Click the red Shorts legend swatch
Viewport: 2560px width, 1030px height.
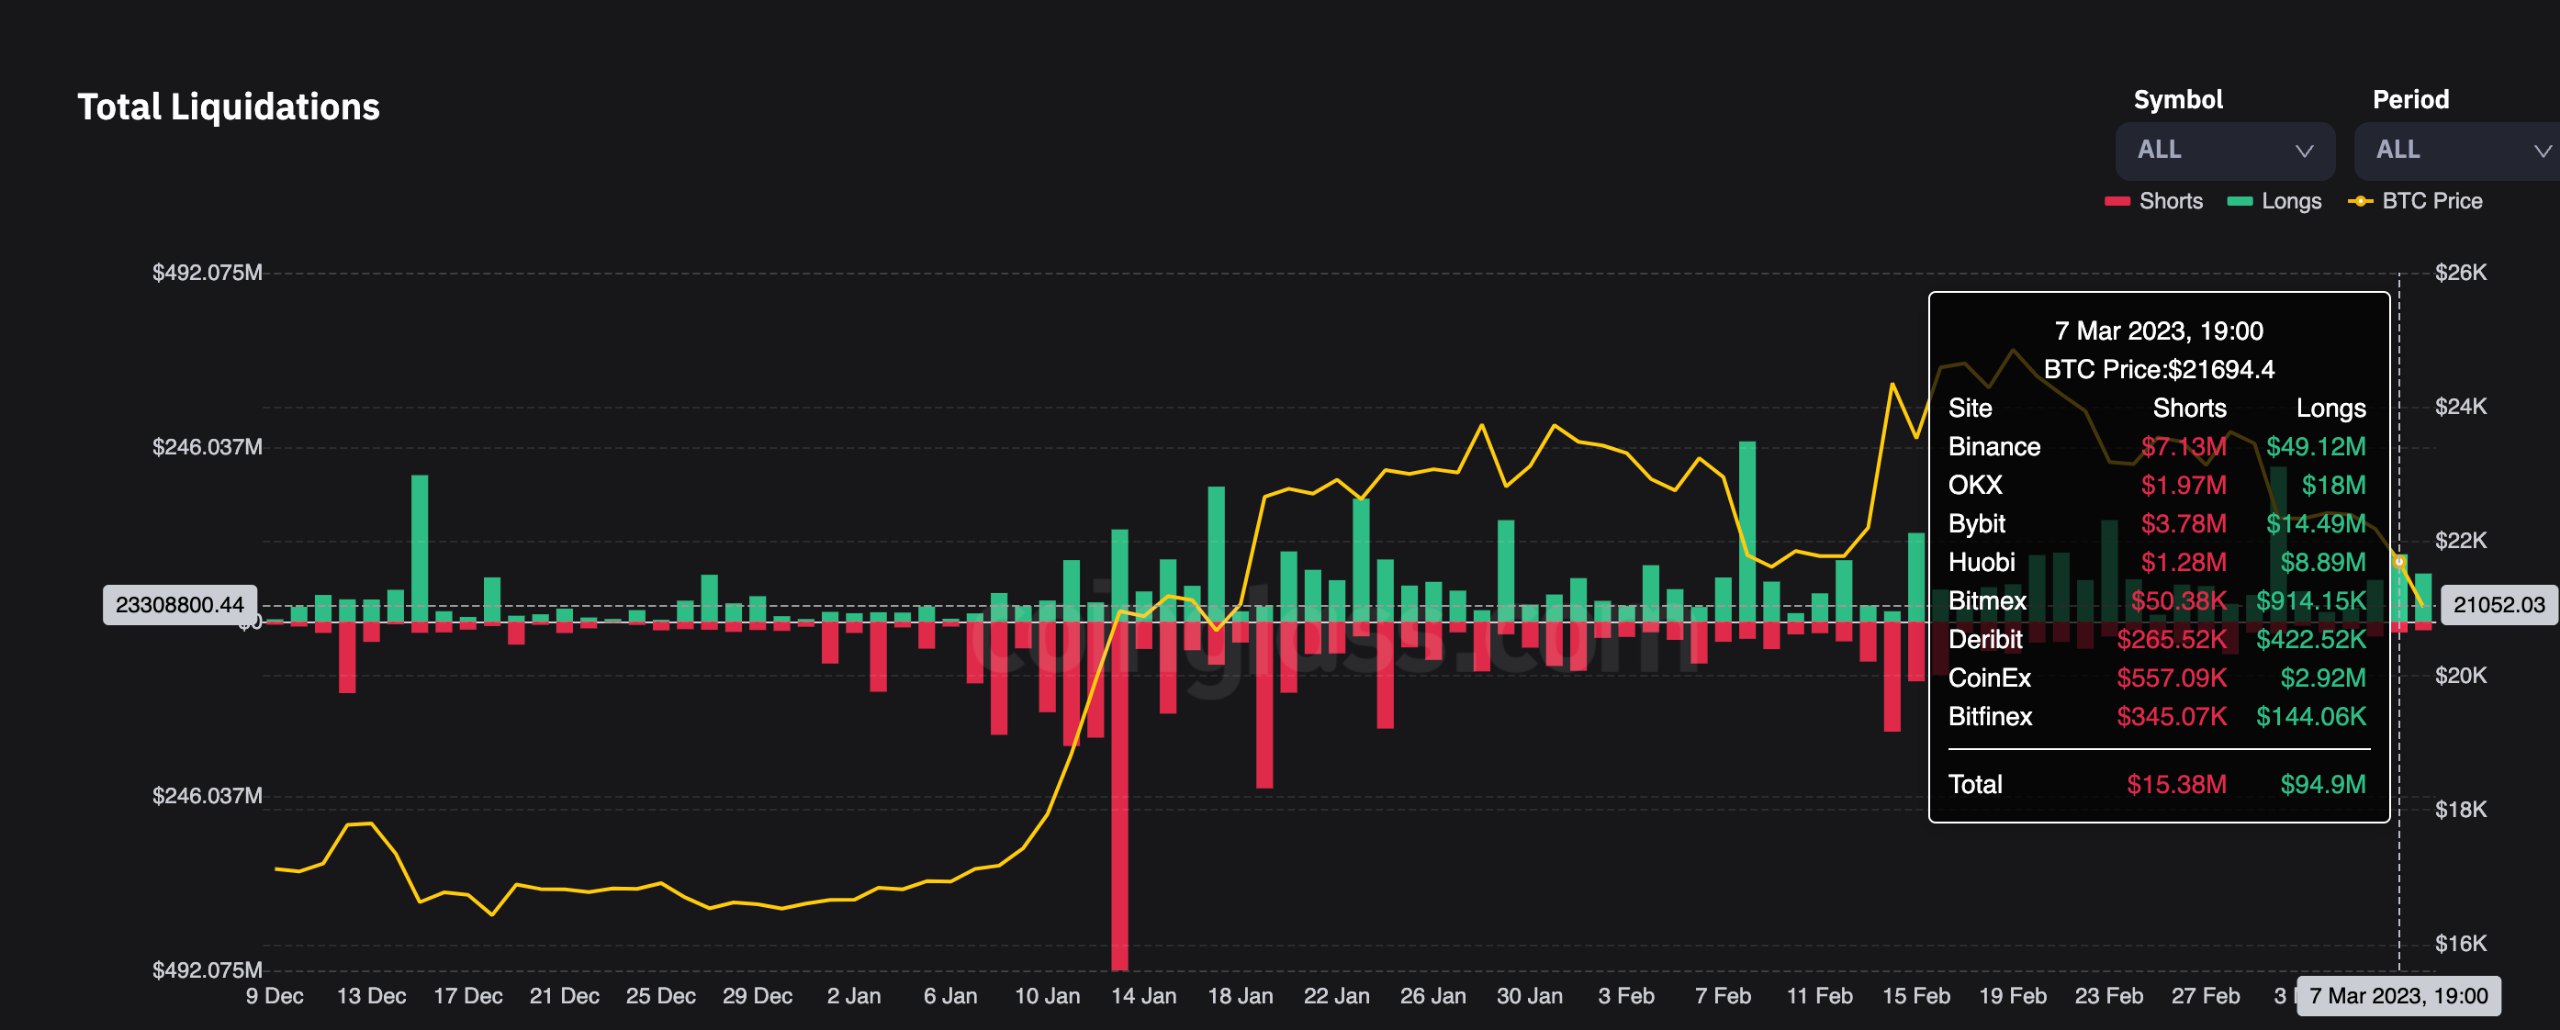click(2117, 201)
